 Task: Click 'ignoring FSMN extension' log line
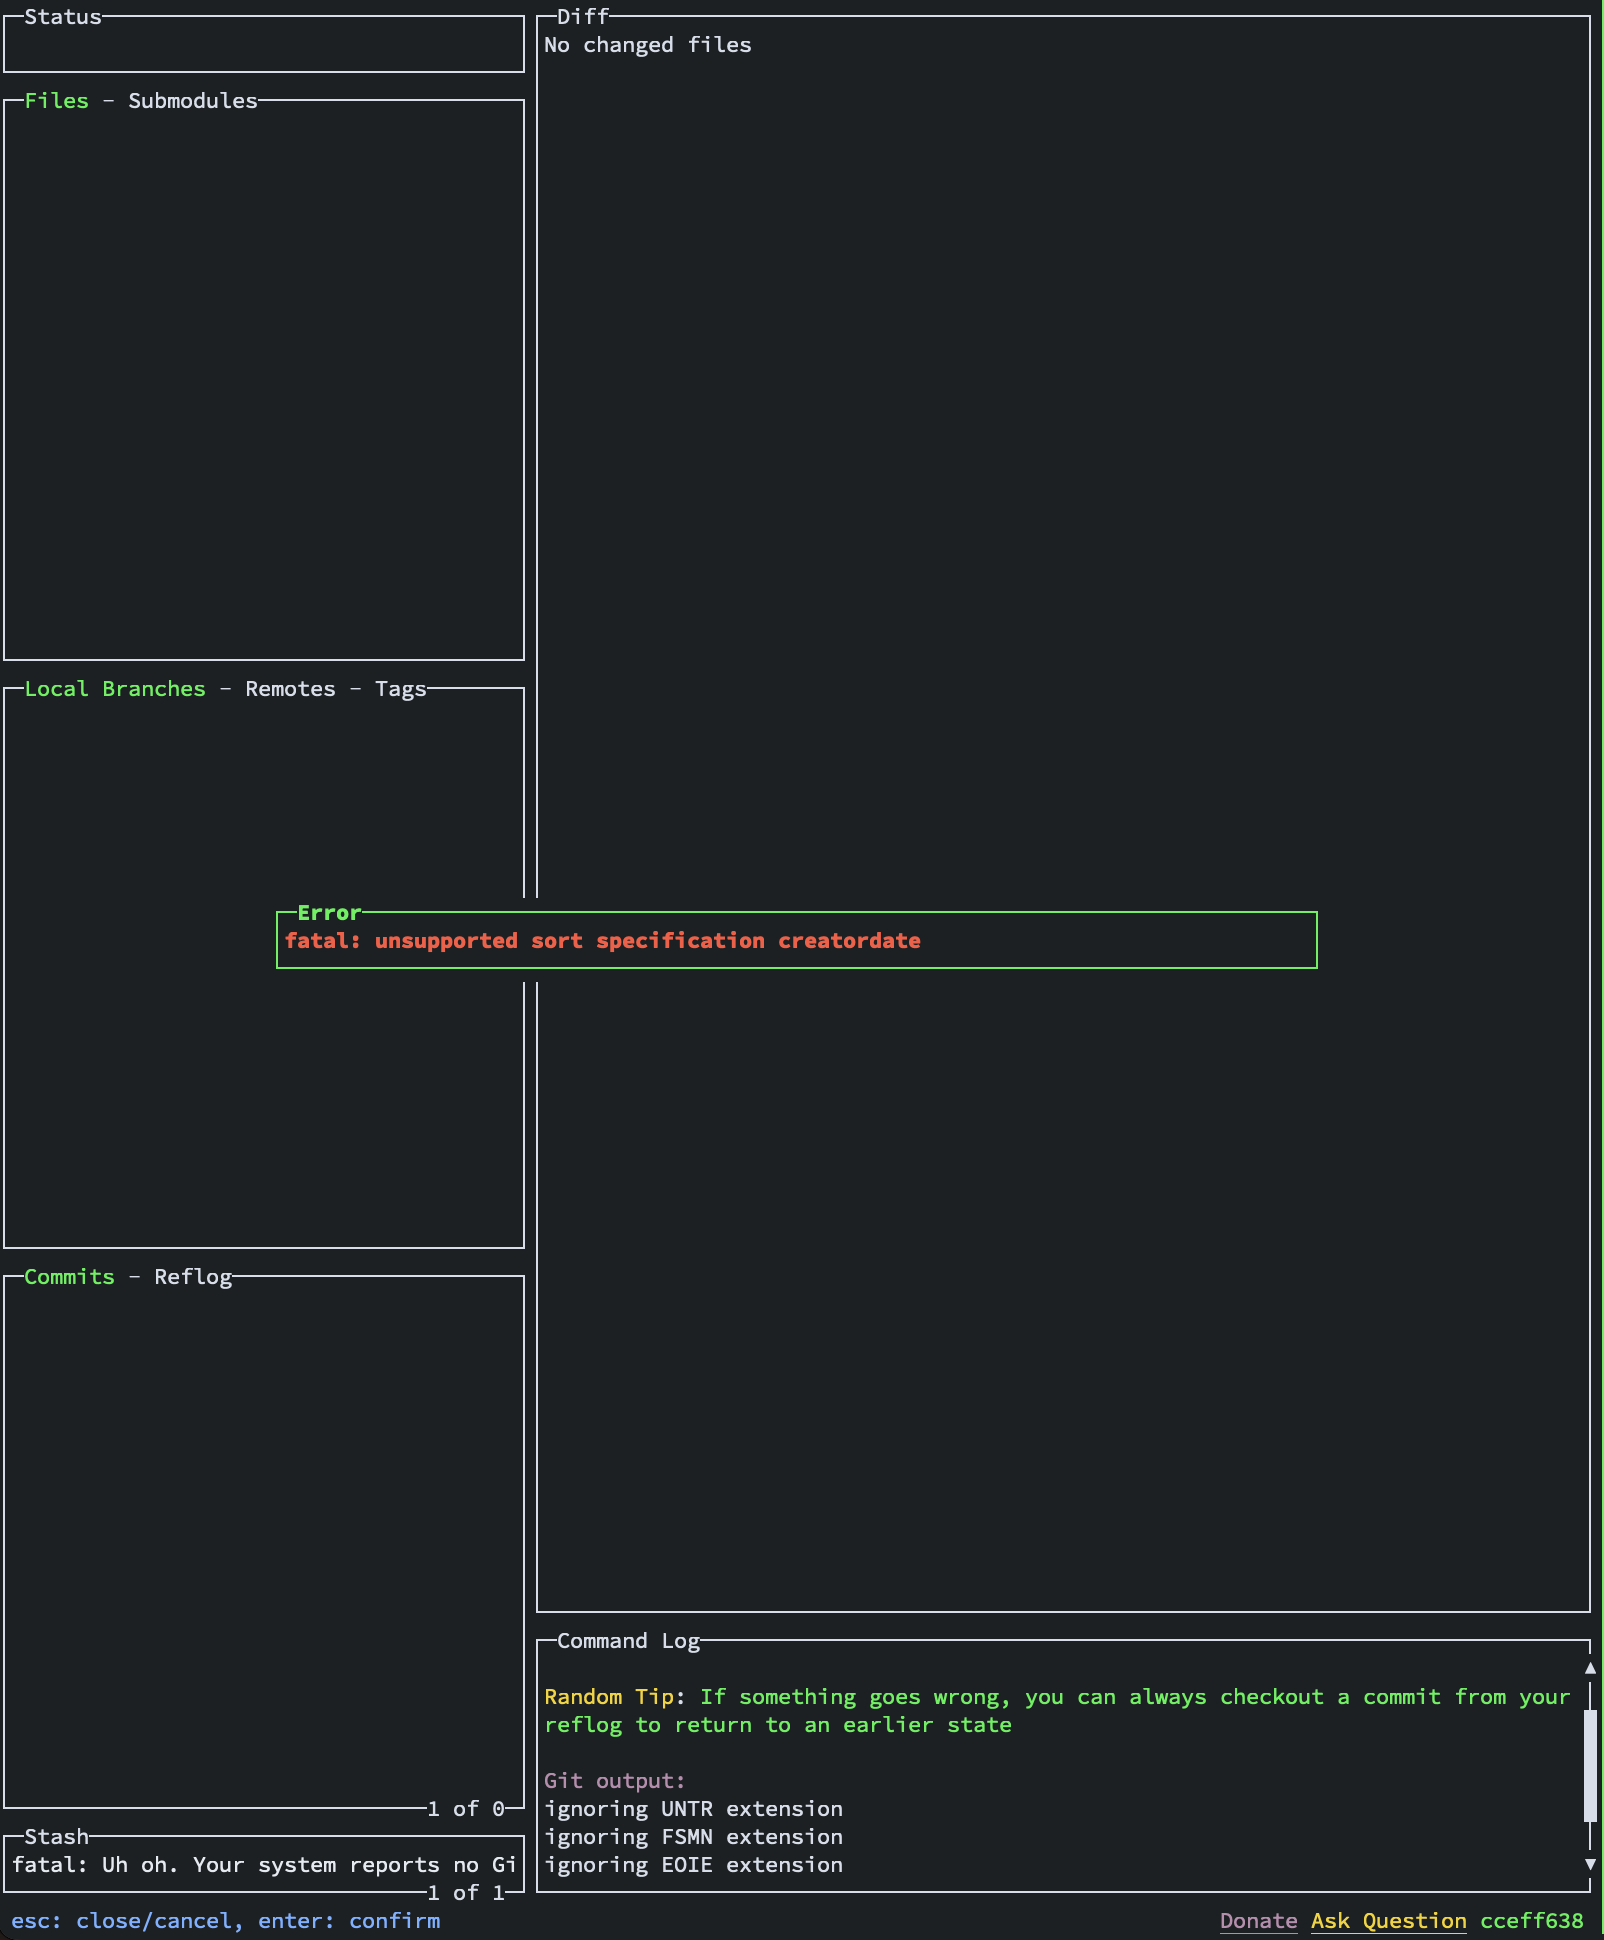693,1837
